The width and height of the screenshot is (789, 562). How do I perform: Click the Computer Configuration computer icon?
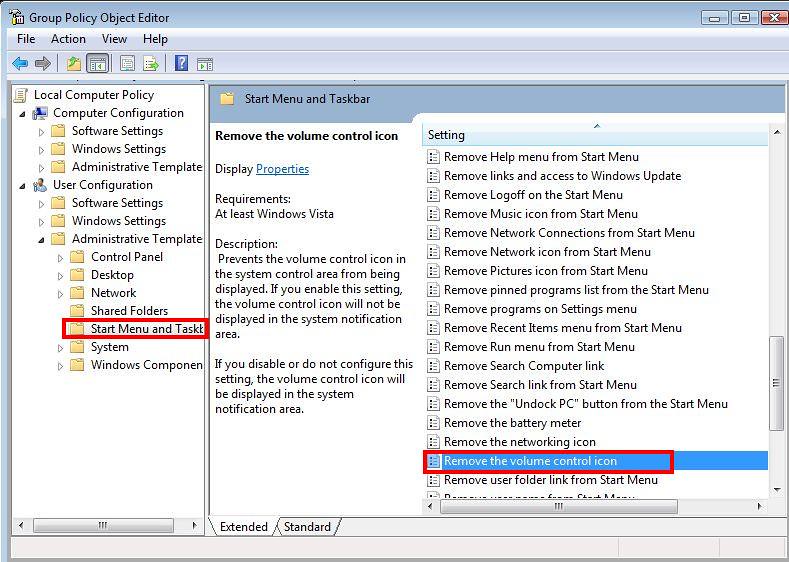pyautogui.click(x=40, y=113)
